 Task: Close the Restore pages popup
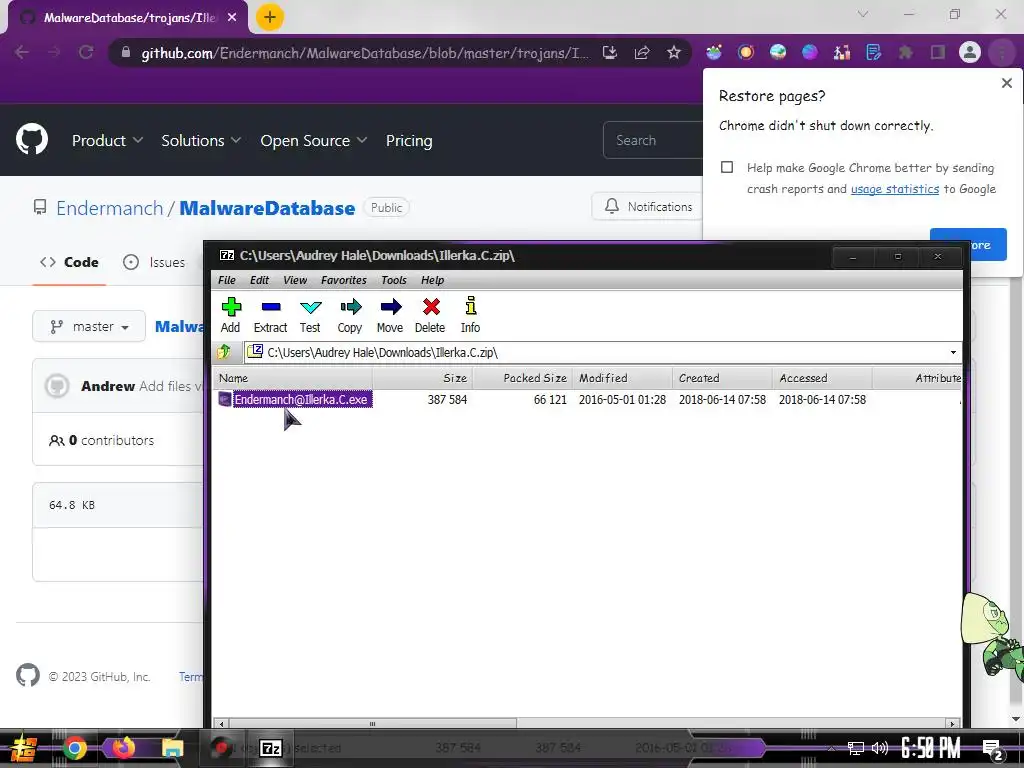pos(1006,83)
